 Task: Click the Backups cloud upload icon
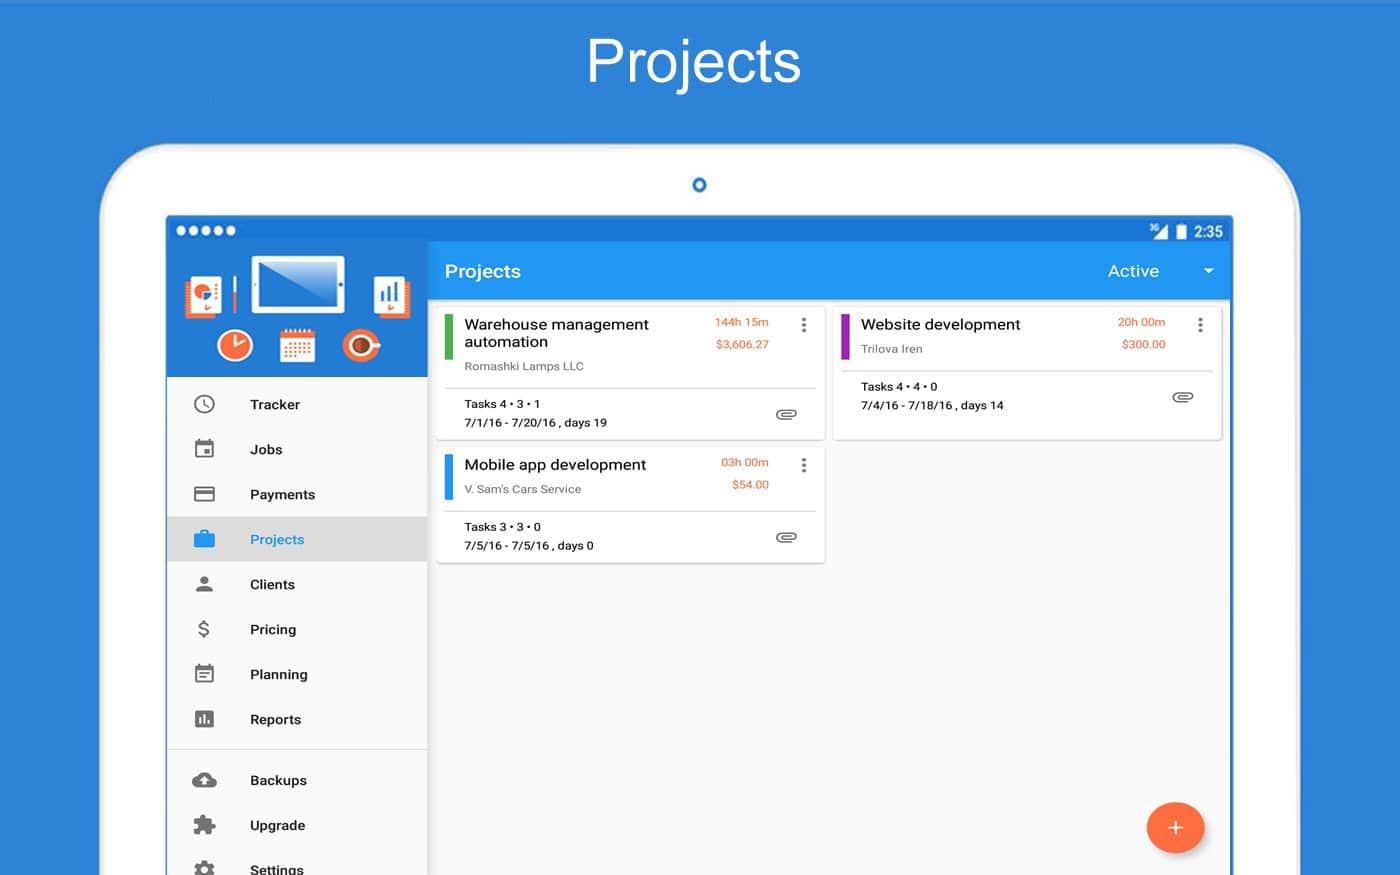(204, 780)
